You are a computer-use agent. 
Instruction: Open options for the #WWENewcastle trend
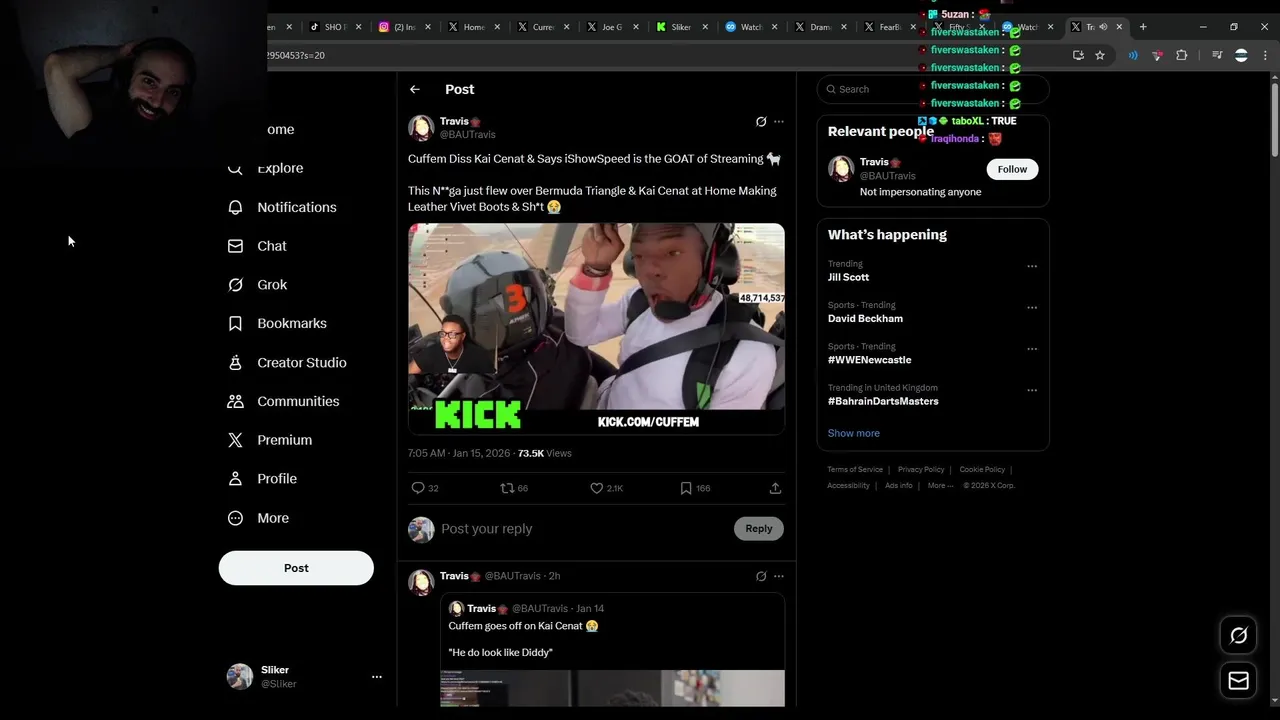click(x=1032, y=349)
